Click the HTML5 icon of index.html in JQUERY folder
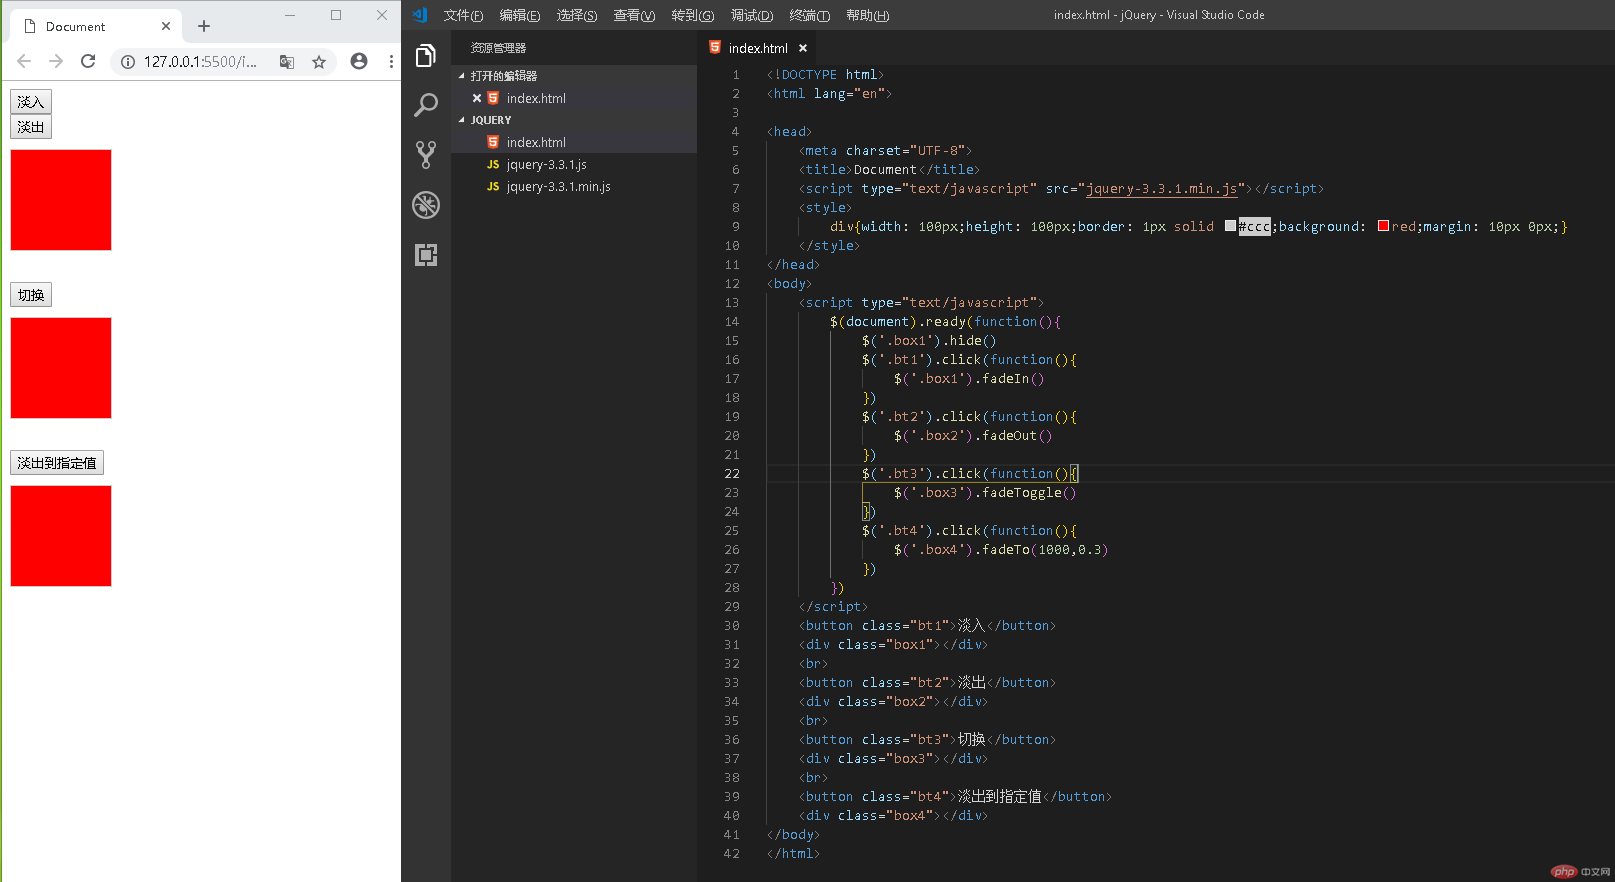The height and width of the screenshot is (882, 1615). 493,142
